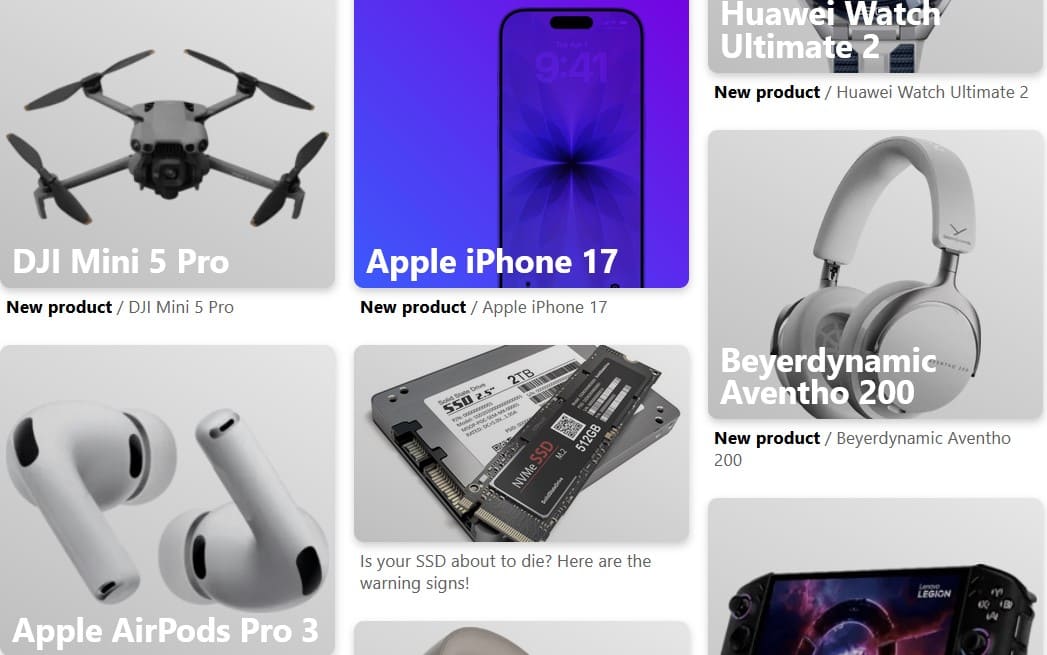Open the DJI Mini 5 Pro drone card
Viewport: 1047px width, 655px height.
coord(167,144)
